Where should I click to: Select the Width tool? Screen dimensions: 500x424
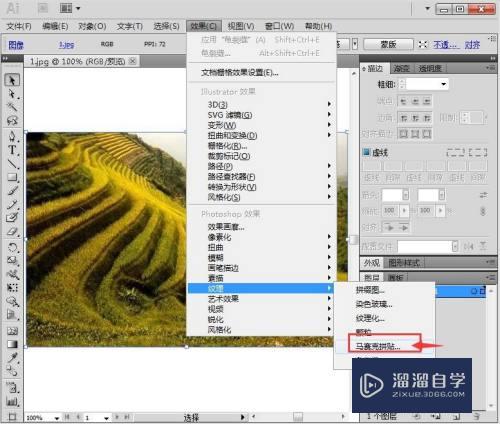point(12,274)
